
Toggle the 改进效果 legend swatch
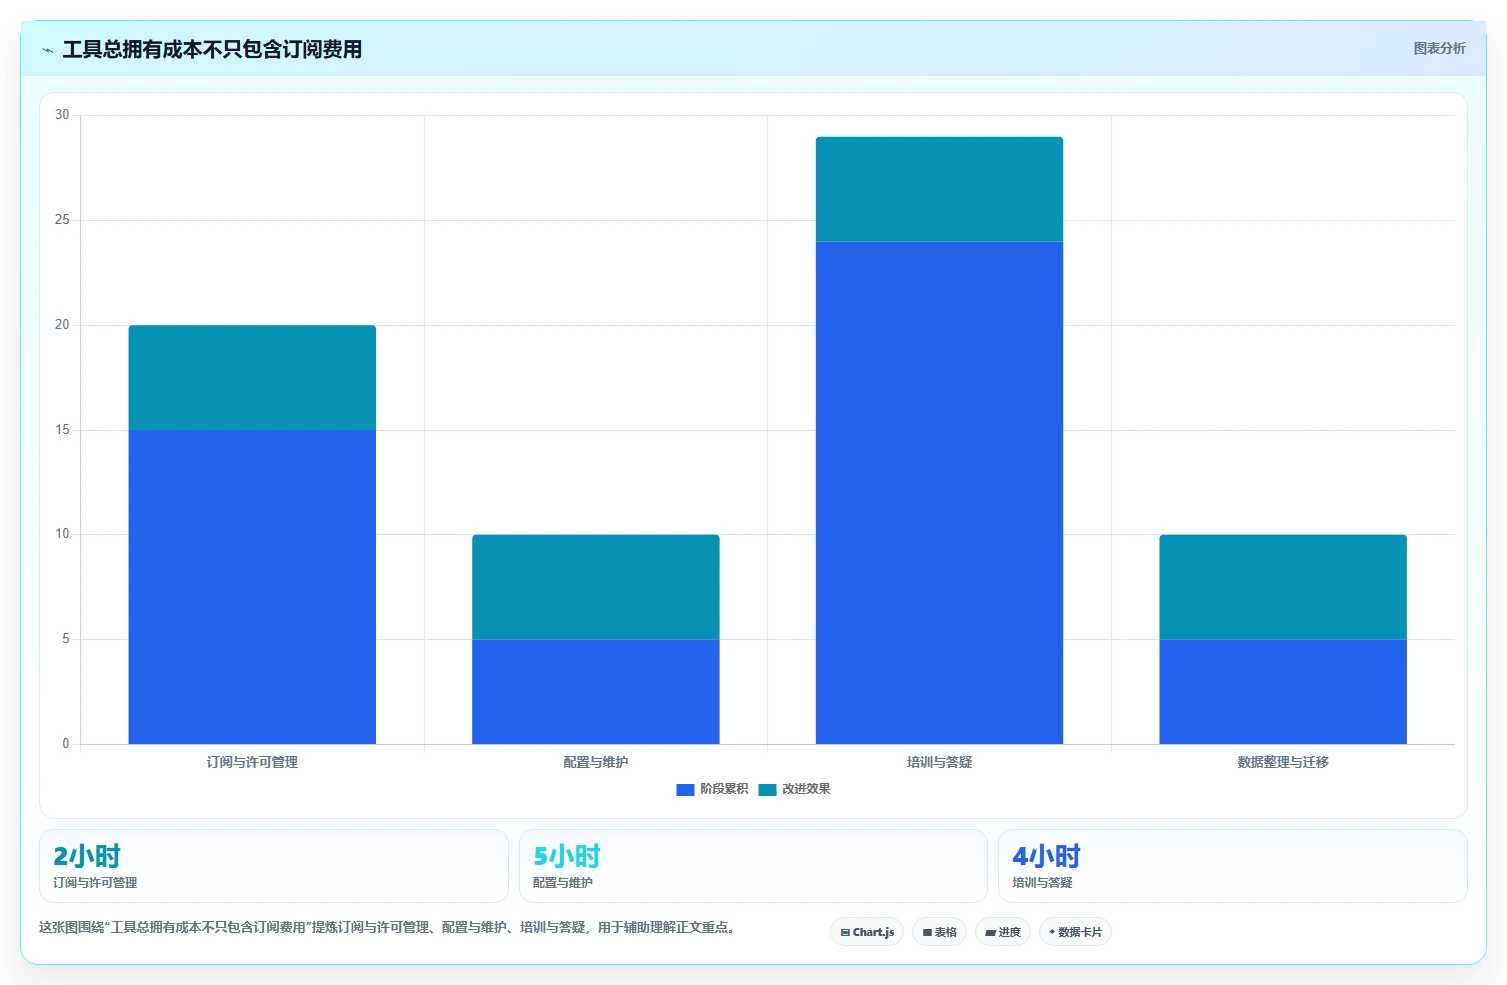point(767,789)
